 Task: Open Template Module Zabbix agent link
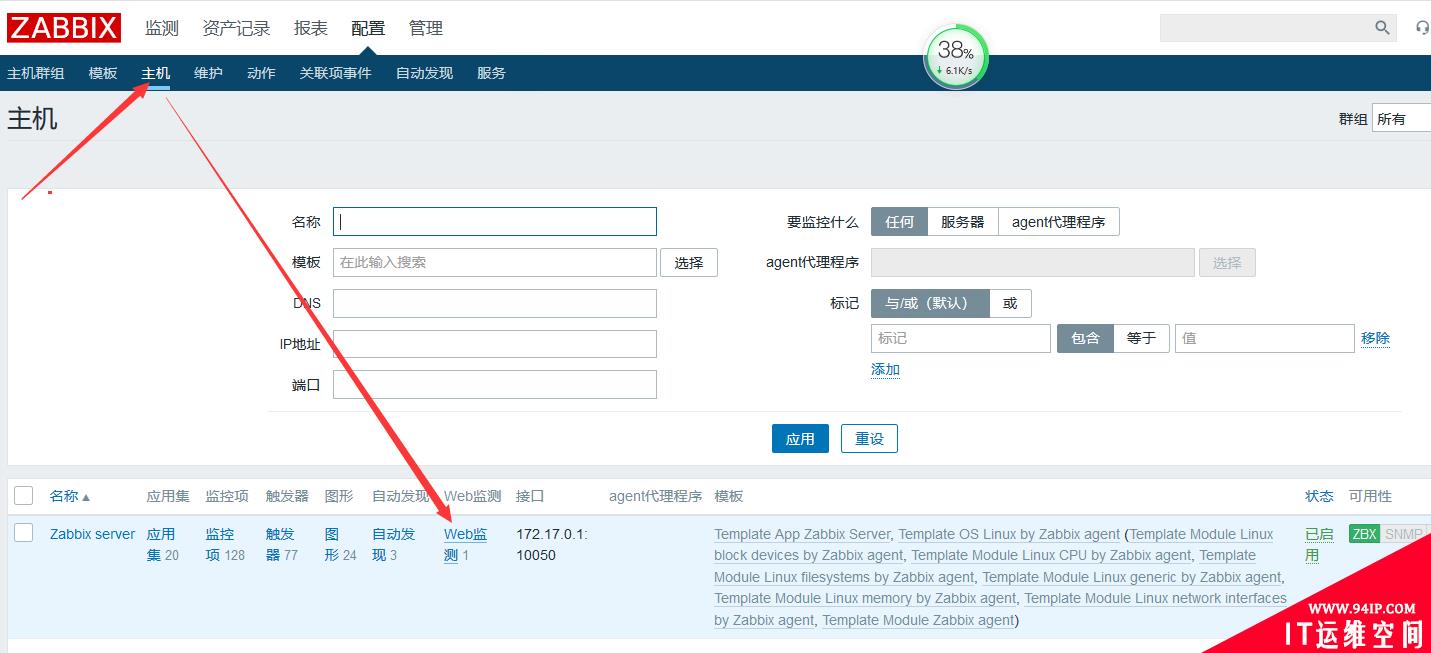click(918, 620)
